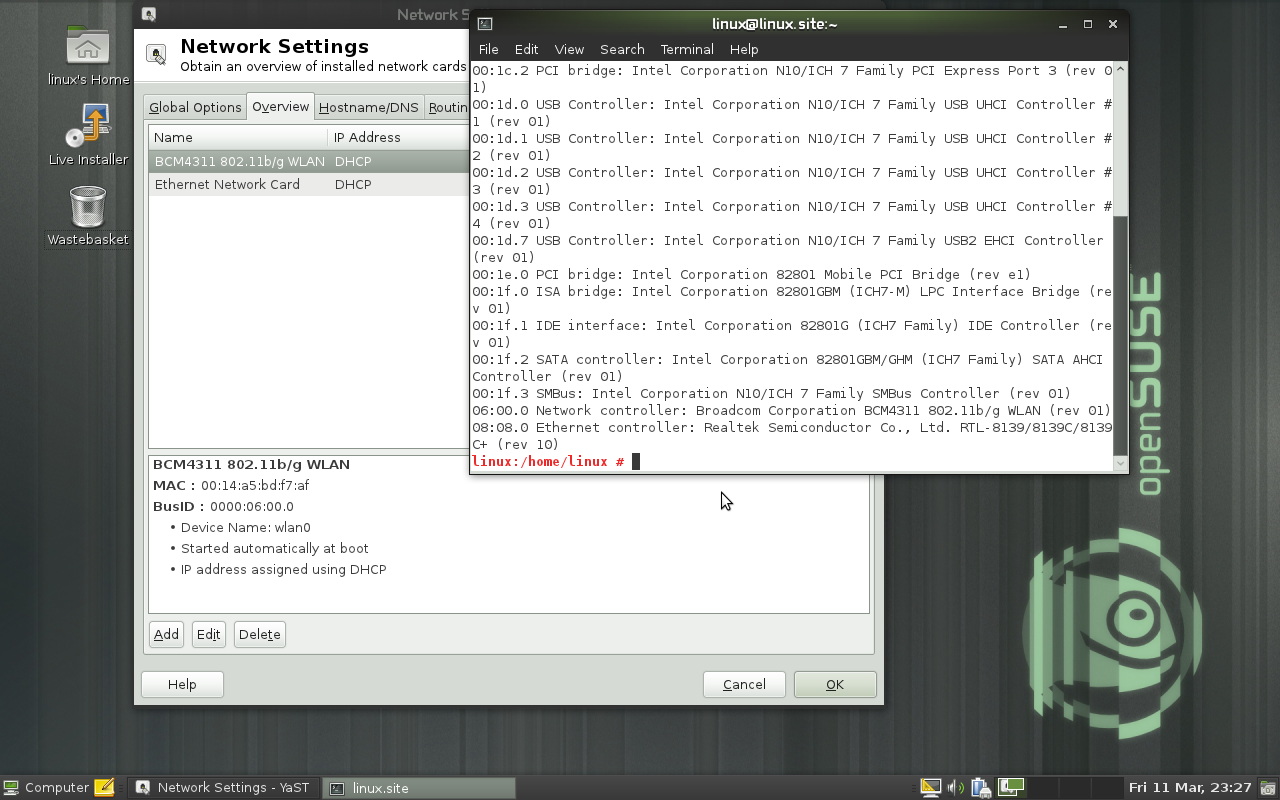This screenshot has width=1280, height=800.
Task: Open the terminal File menu
Action: (489, 49)
